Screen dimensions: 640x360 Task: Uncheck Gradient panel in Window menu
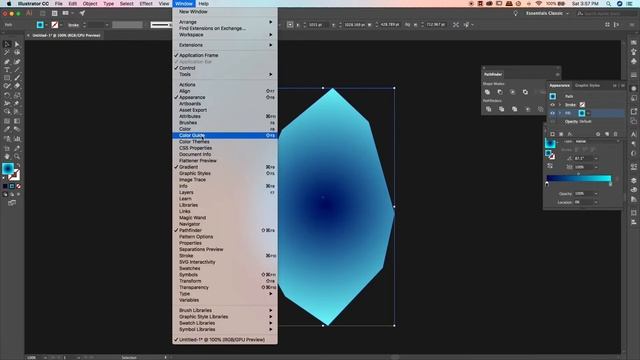tap(225, 167)
